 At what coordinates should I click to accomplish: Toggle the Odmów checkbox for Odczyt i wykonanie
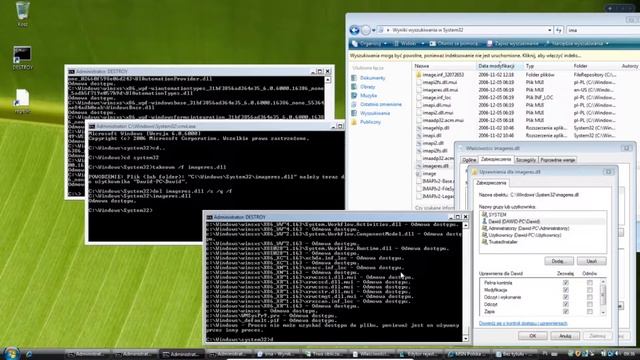(589, 297)
